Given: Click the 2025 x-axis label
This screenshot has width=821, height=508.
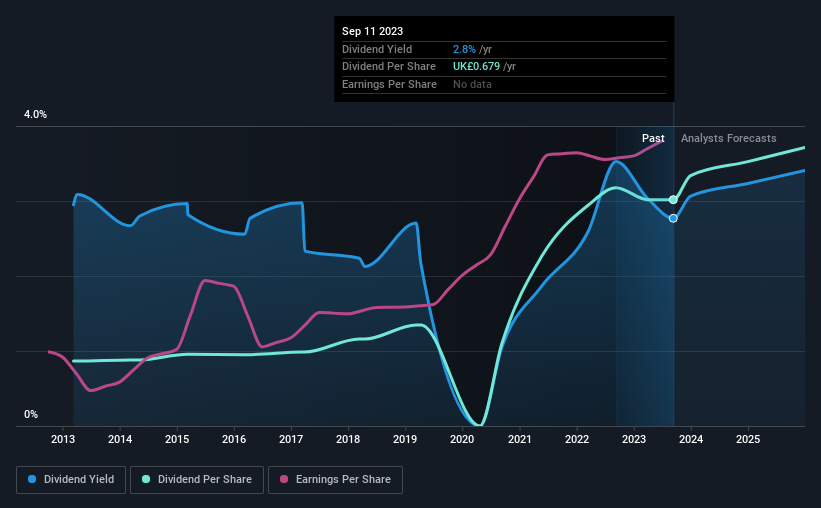Looking at the screenshot, I should pyautogui.click(x=748, y=439).
